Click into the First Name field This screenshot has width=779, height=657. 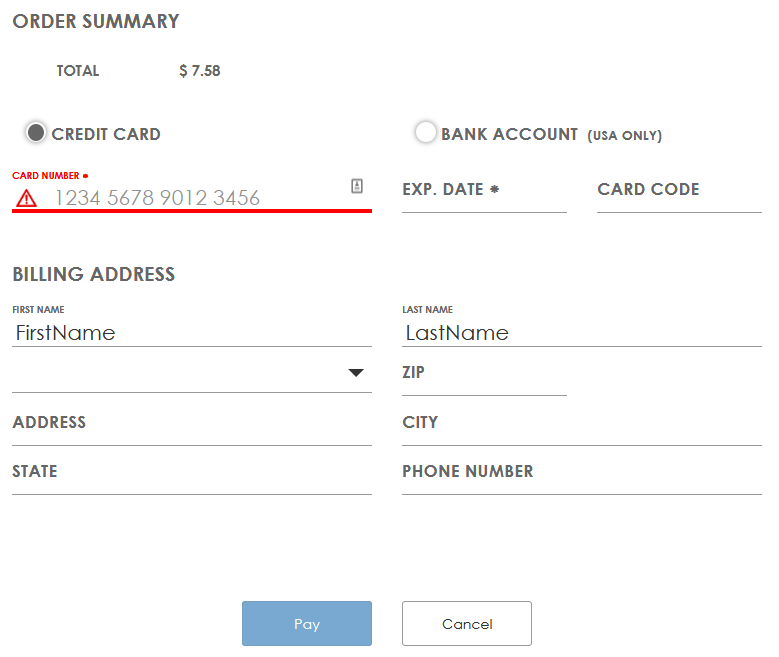(192, 333)
